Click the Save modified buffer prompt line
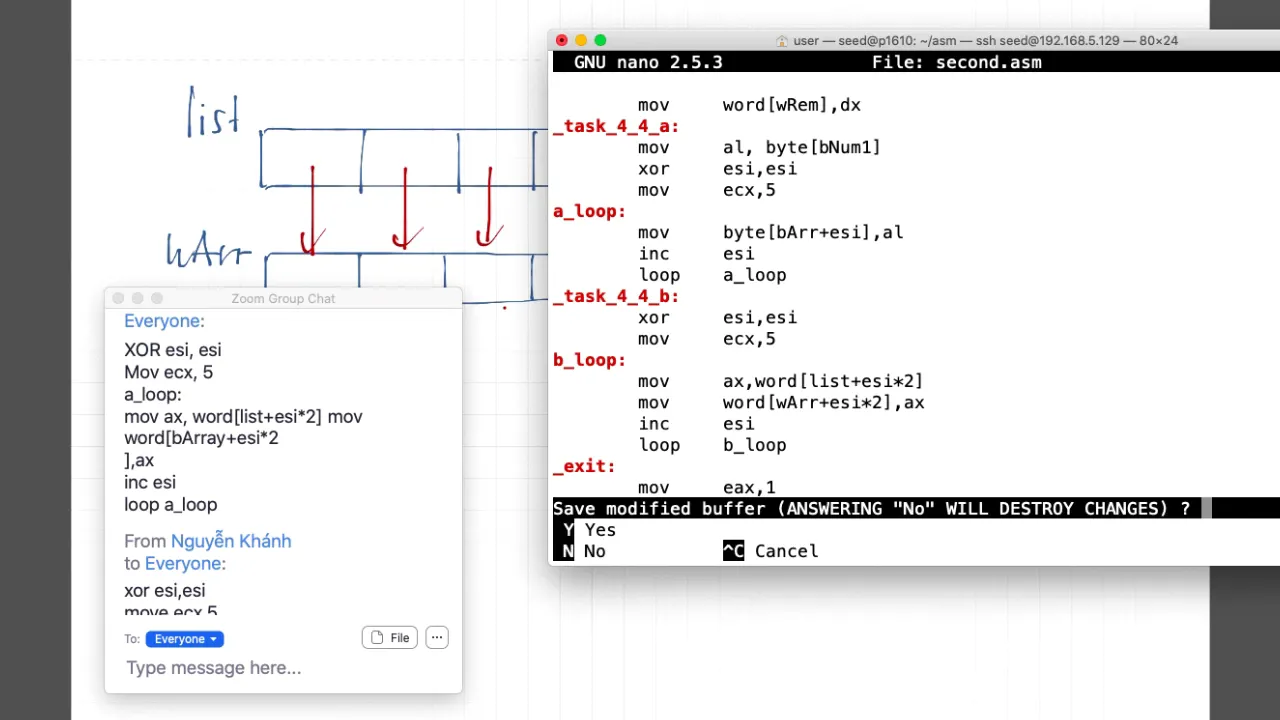This screenshot has width=1280, height=720. click(x=872, y=508)
